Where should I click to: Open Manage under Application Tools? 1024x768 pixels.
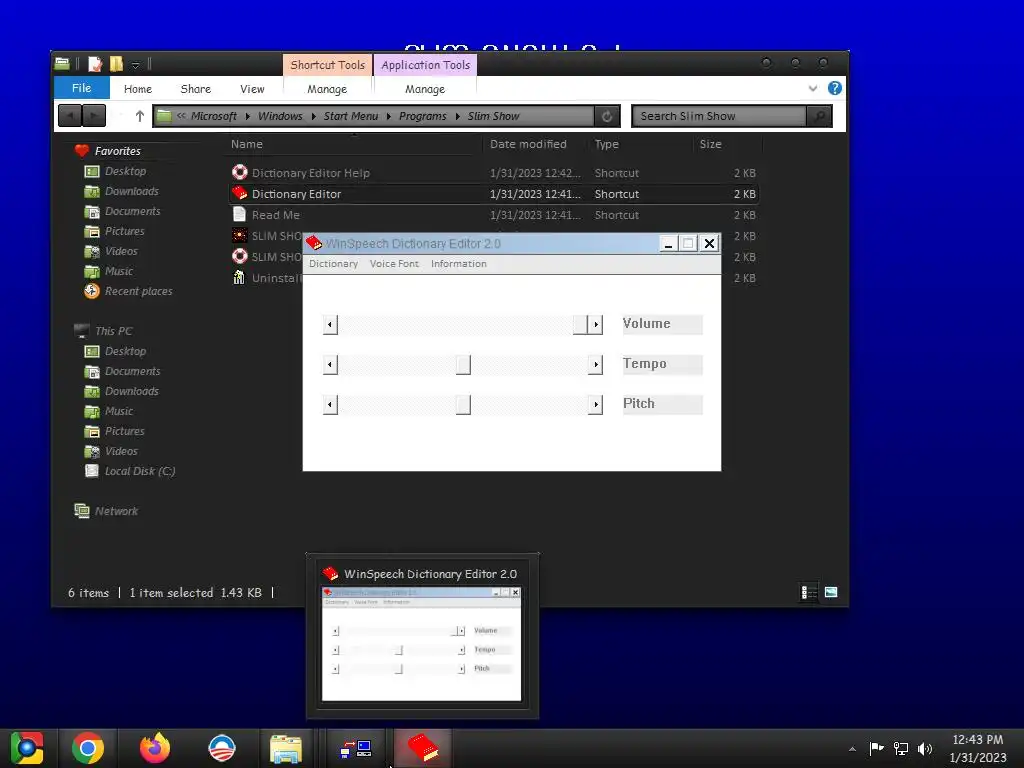(x=425, y=89)
